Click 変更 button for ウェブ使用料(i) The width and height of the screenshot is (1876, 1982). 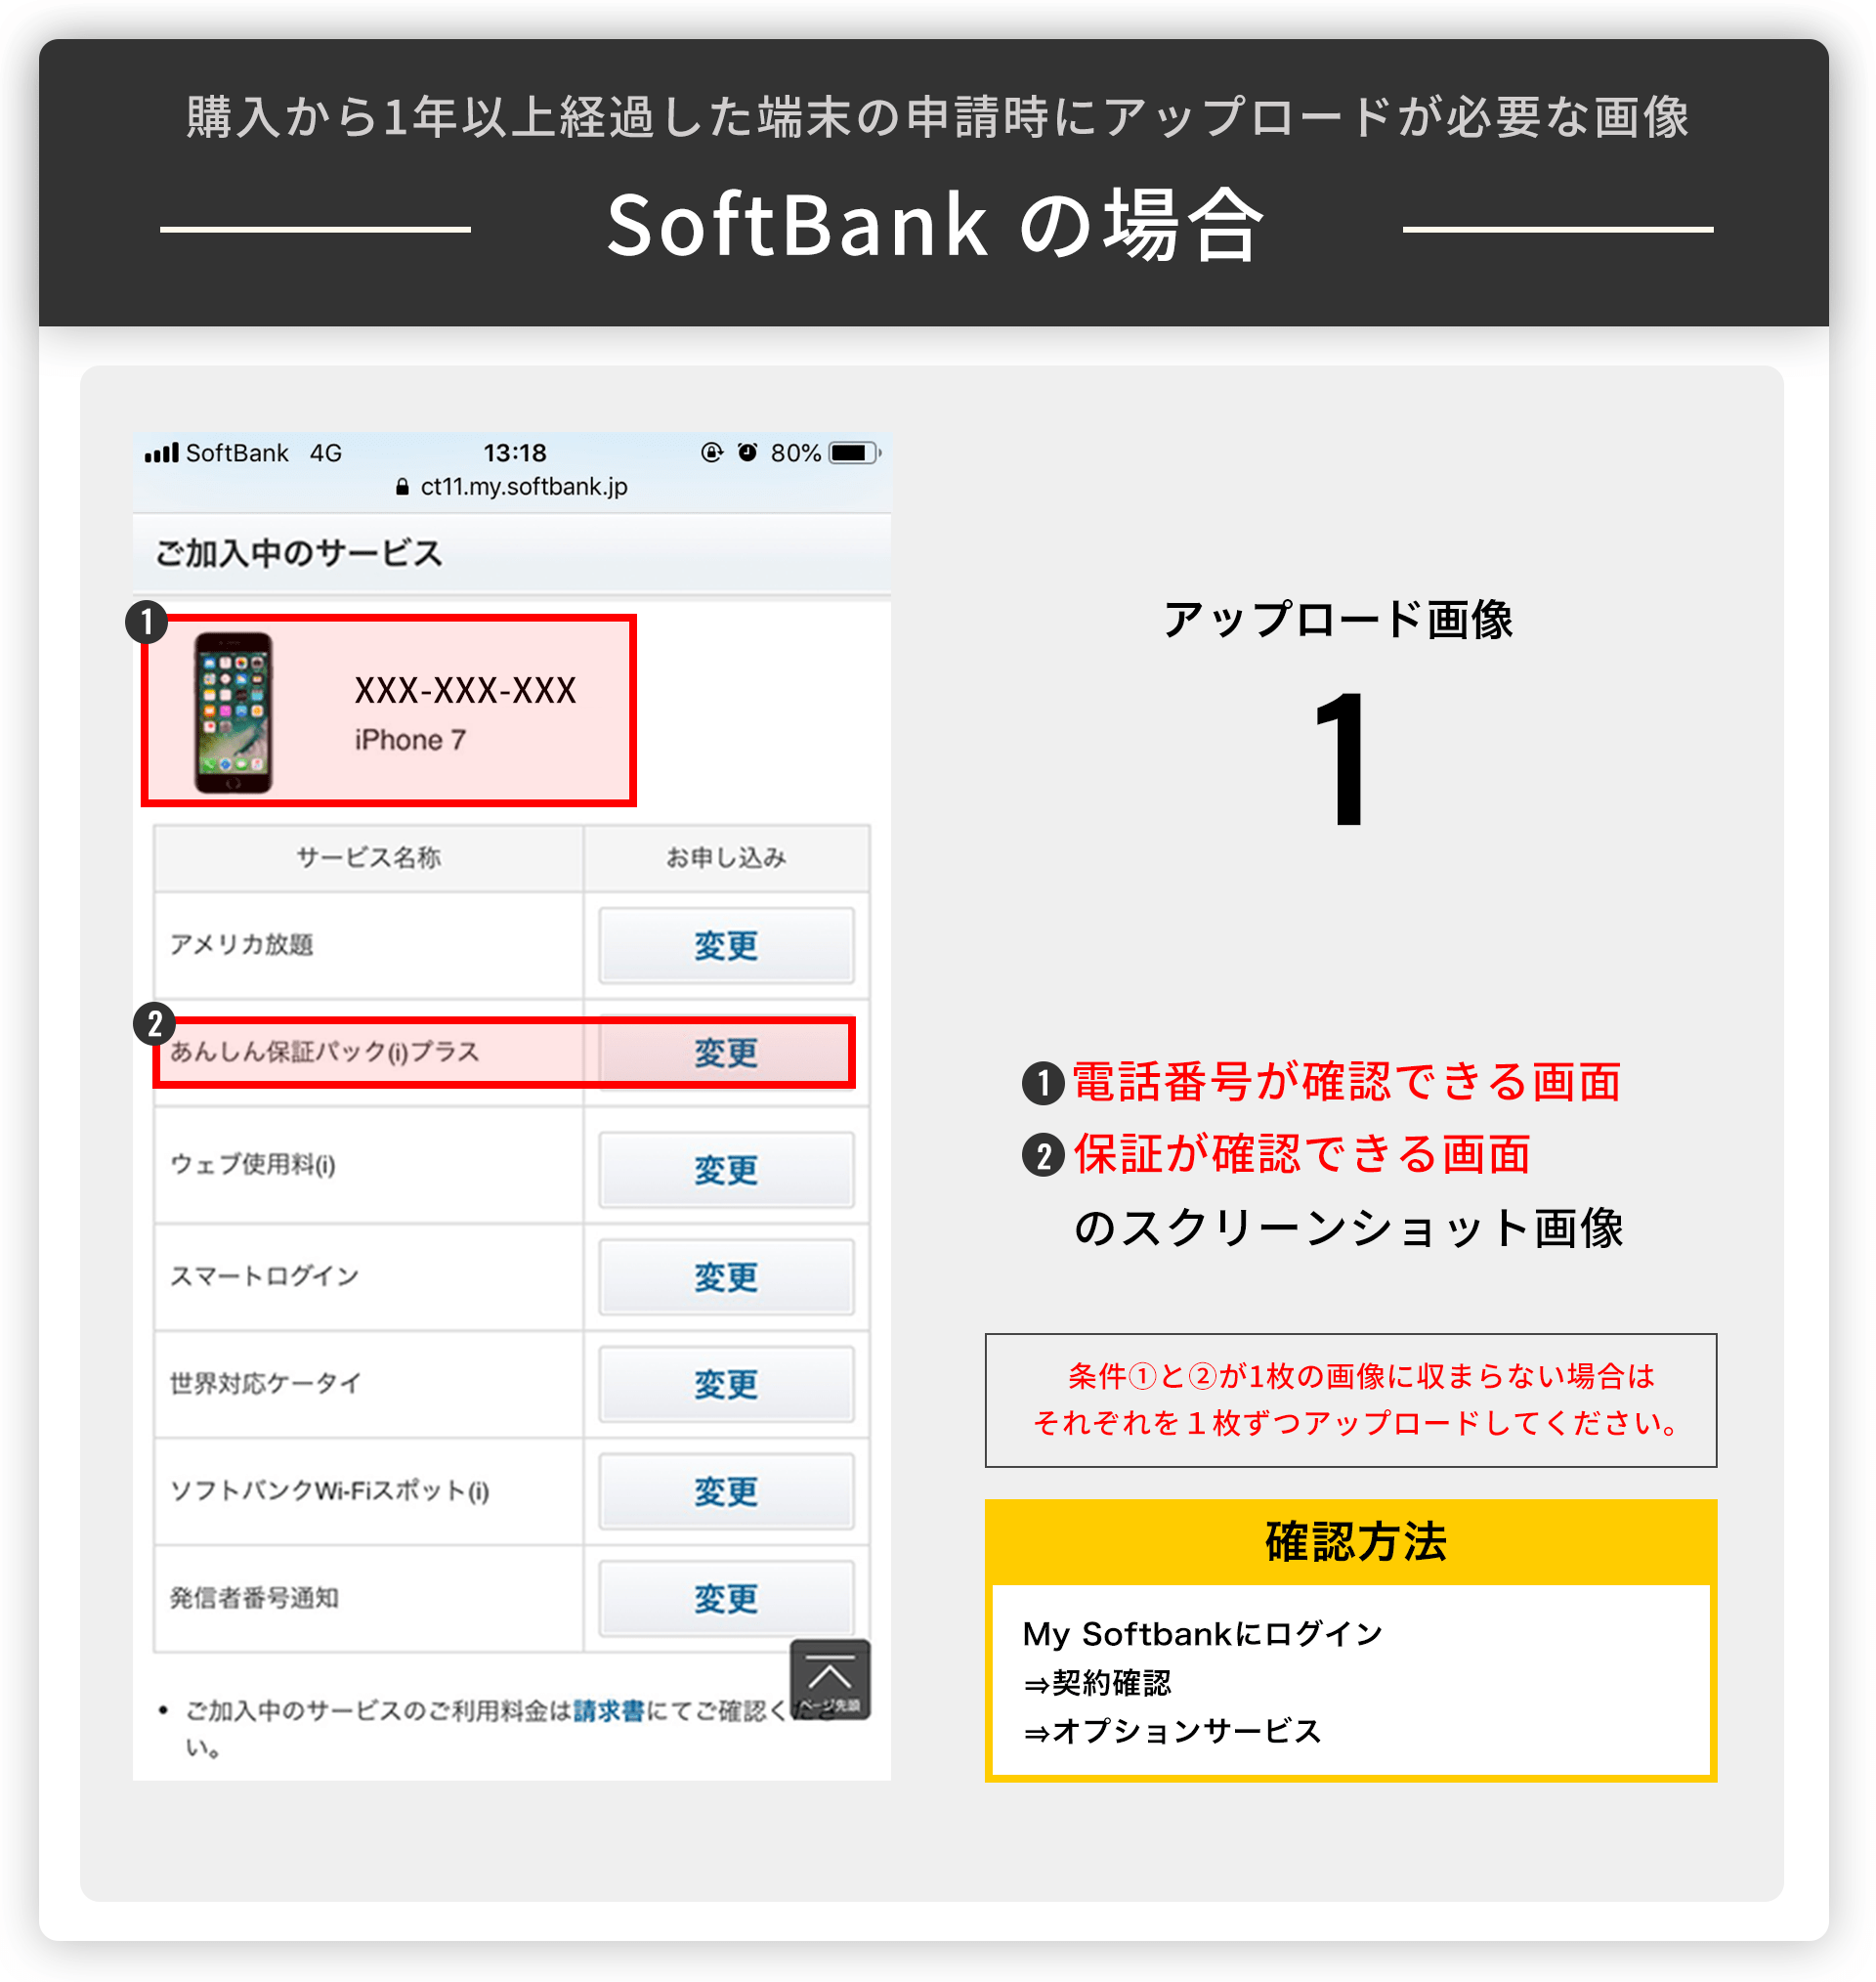point(726,1169)
